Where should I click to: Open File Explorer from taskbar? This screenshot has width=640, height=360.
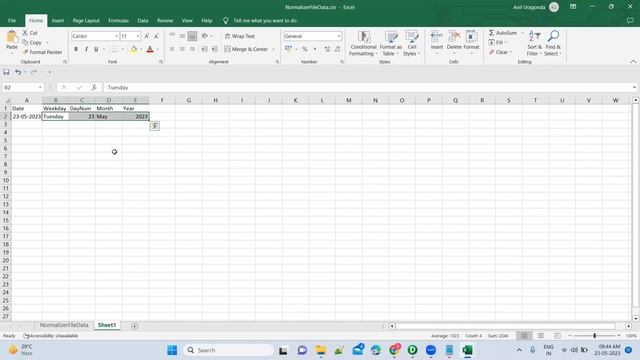pos(321,350)
